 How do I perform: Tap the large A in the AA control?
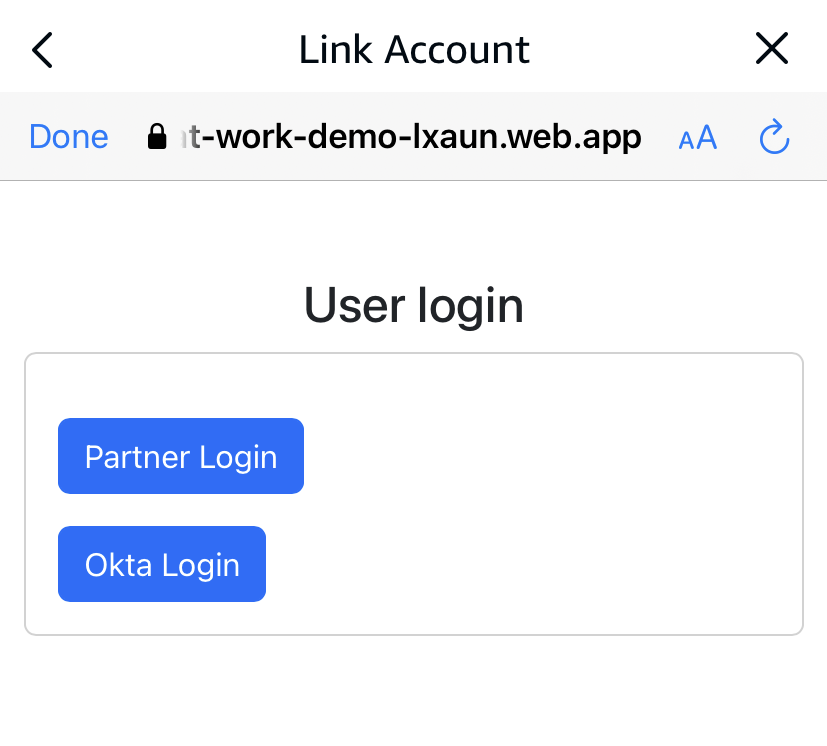tap(707, 137)
